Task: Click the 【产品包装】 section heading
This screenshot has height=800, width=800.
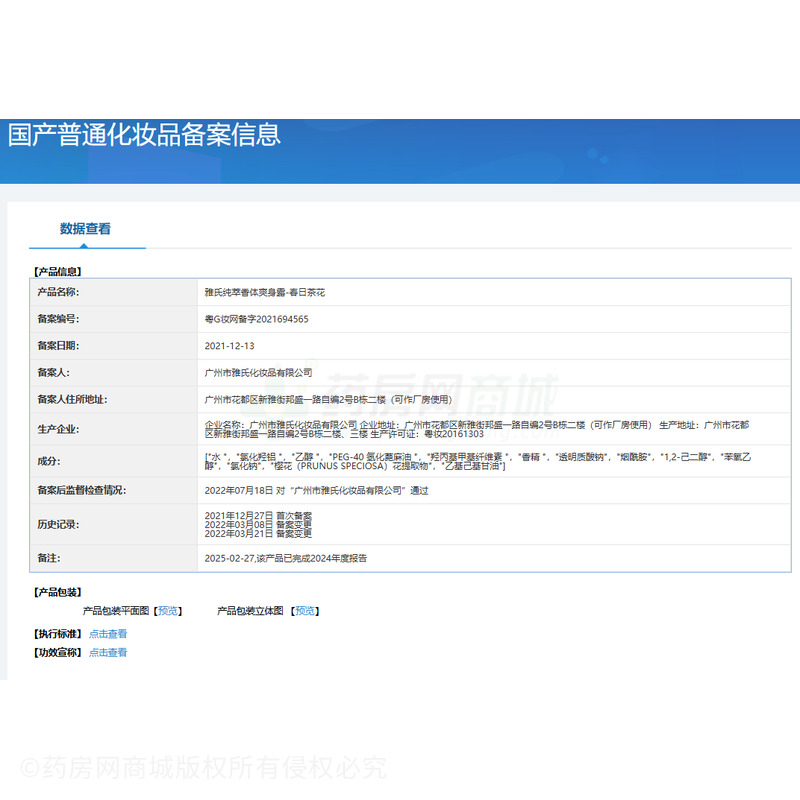Action: click(x=58, y=592)
